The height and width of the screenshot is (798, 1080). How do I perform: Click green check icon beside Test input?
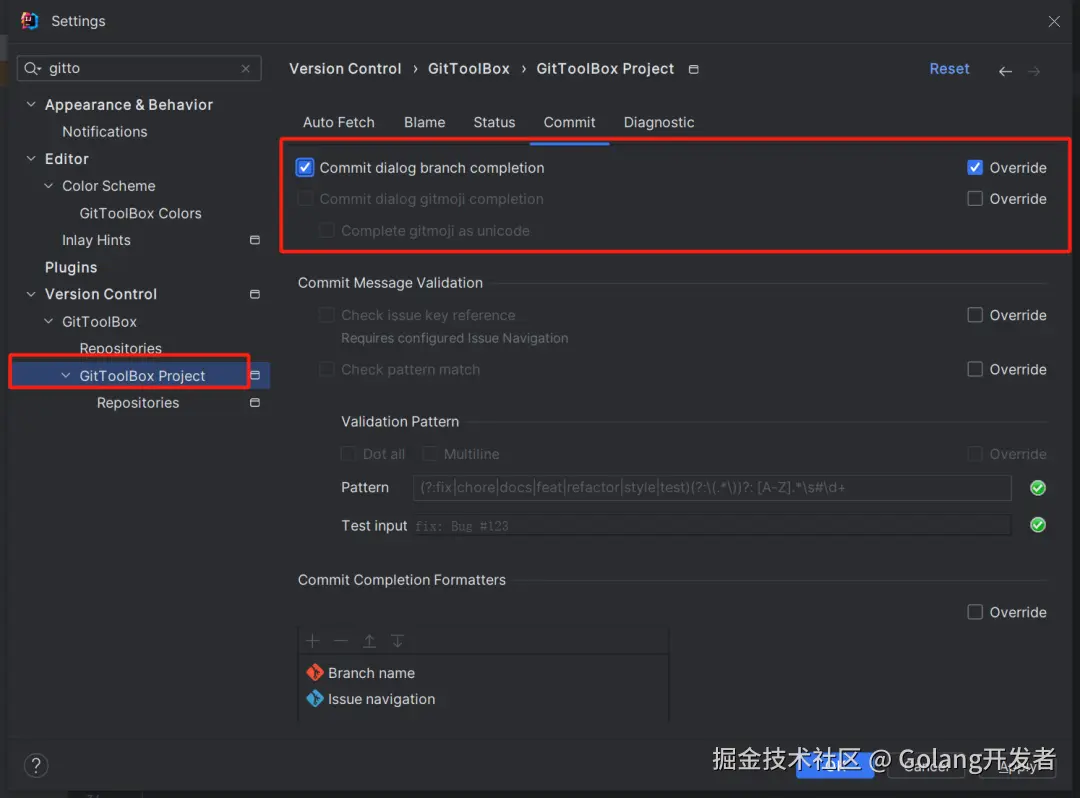click(1038, 525)
